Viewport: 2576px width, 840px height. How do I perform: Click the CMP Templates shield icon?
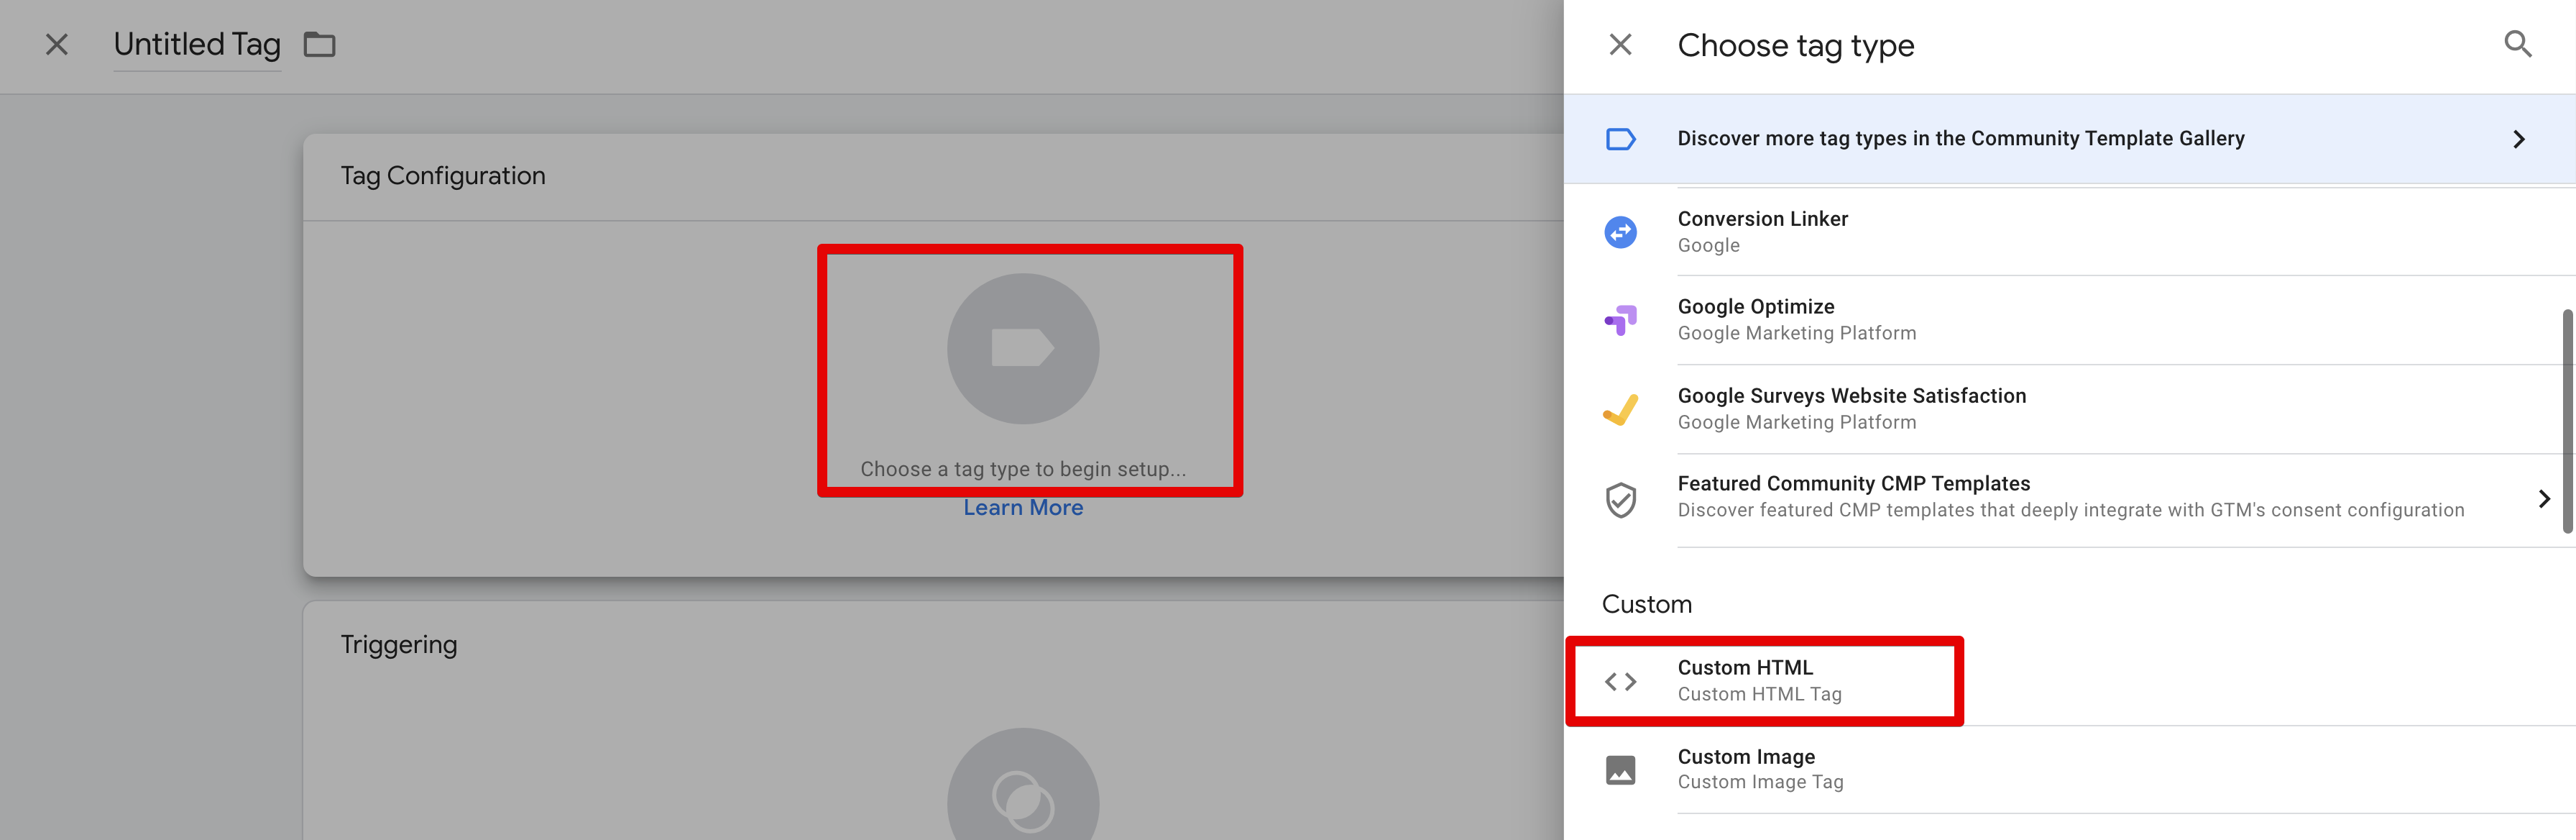tap(1620, 499)
